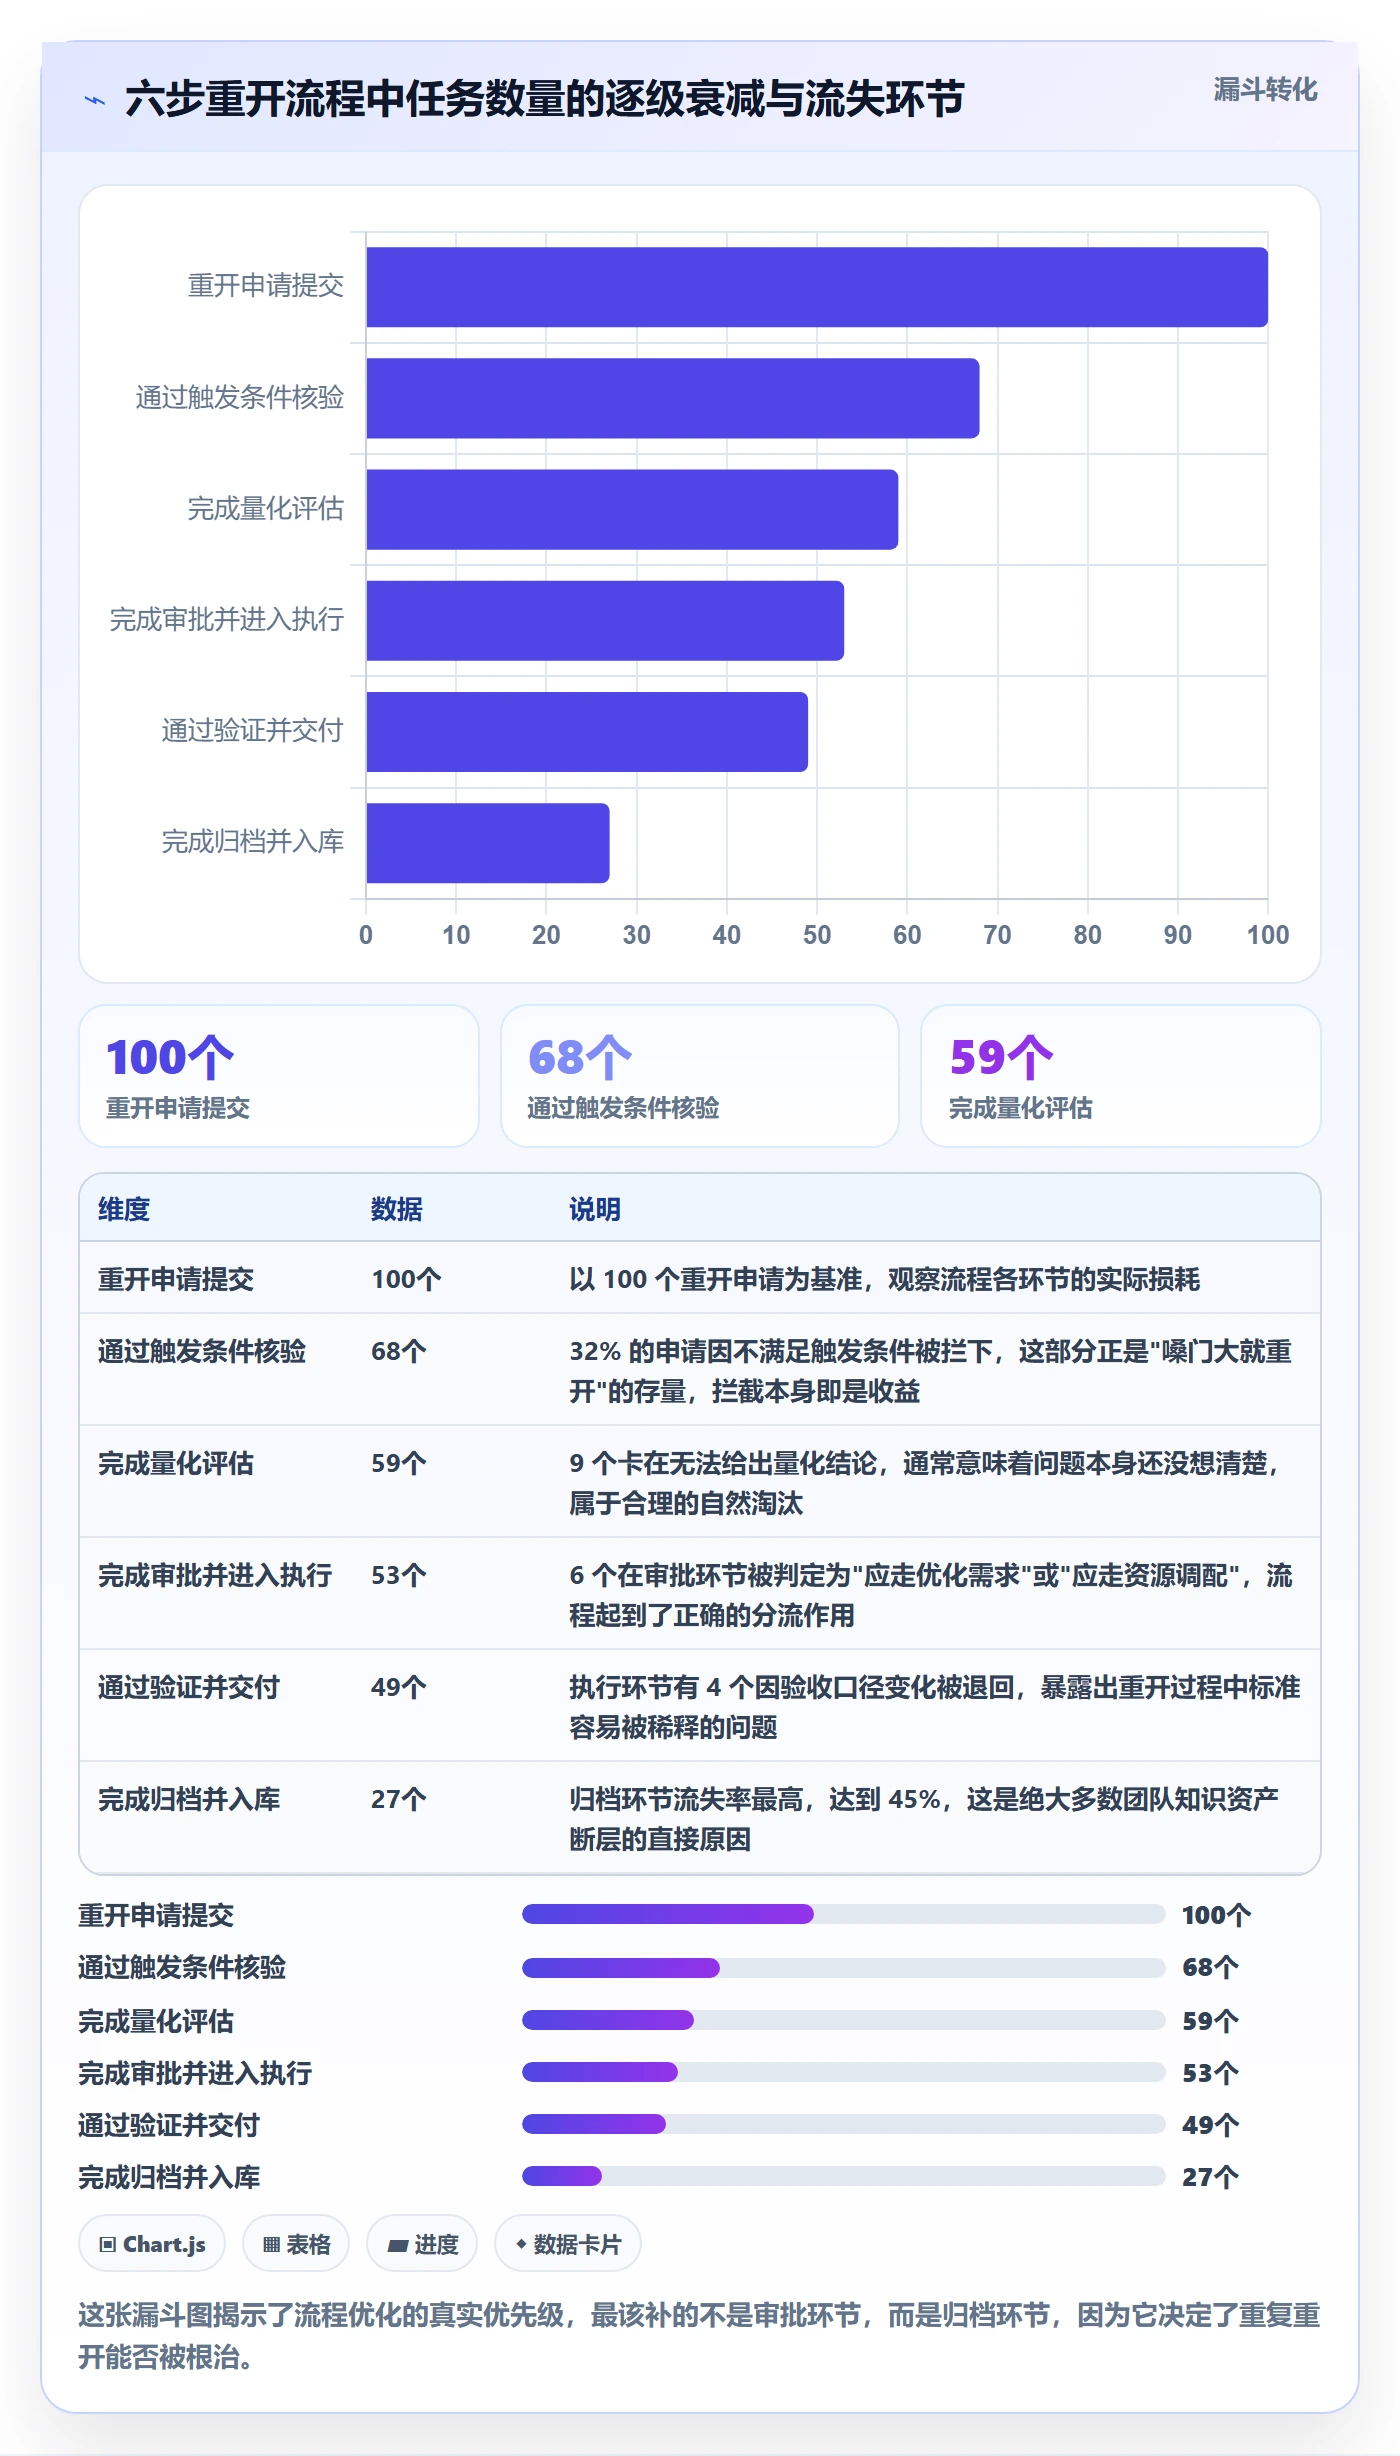Click the 说明 table column header
The height and width of the screenshot is (2456, 1400).
pyautogui.click(x=595, y=1209)
